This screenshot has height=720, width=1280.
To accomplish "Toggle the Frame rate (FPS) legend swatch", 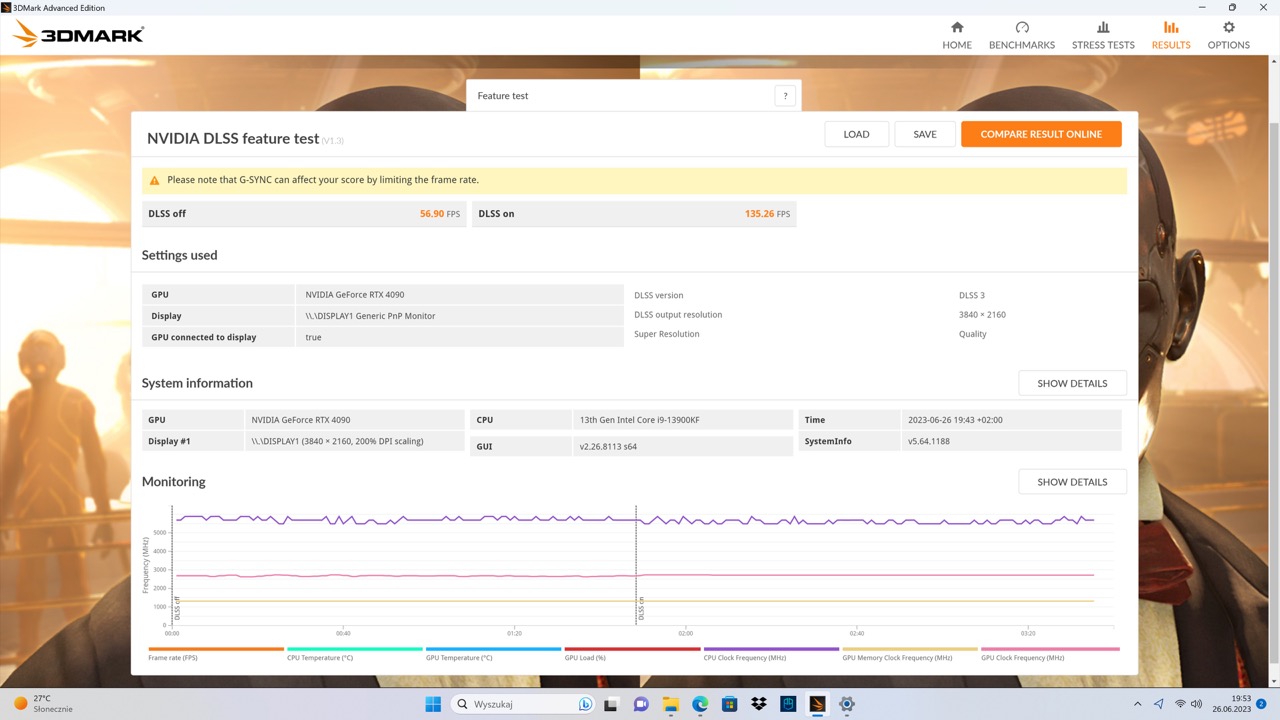I will (x=216, y=649).
